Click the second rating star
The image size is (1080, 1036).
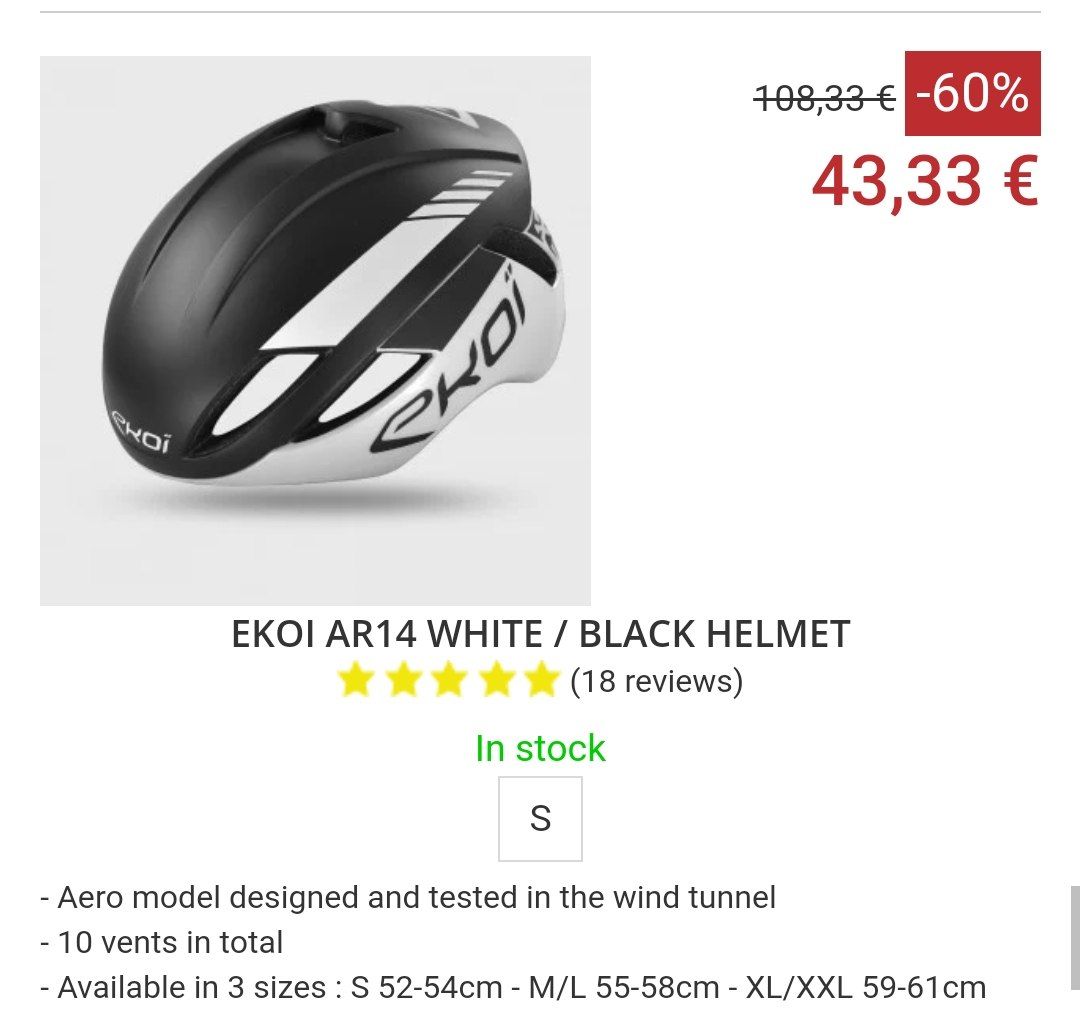point(404,680)
